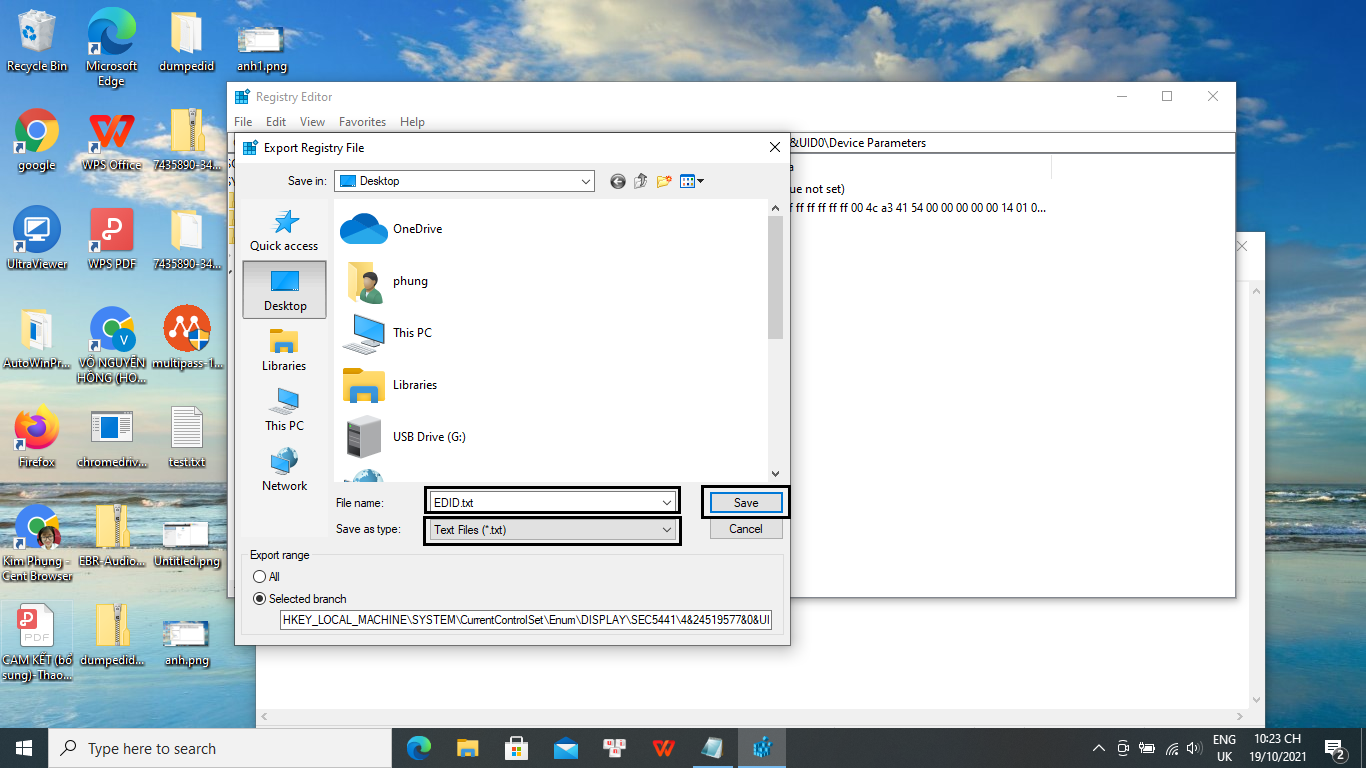This screenshot has height=768, width=1366.
Task: Expand the Save in location dropdown
Action: (585, 181)
